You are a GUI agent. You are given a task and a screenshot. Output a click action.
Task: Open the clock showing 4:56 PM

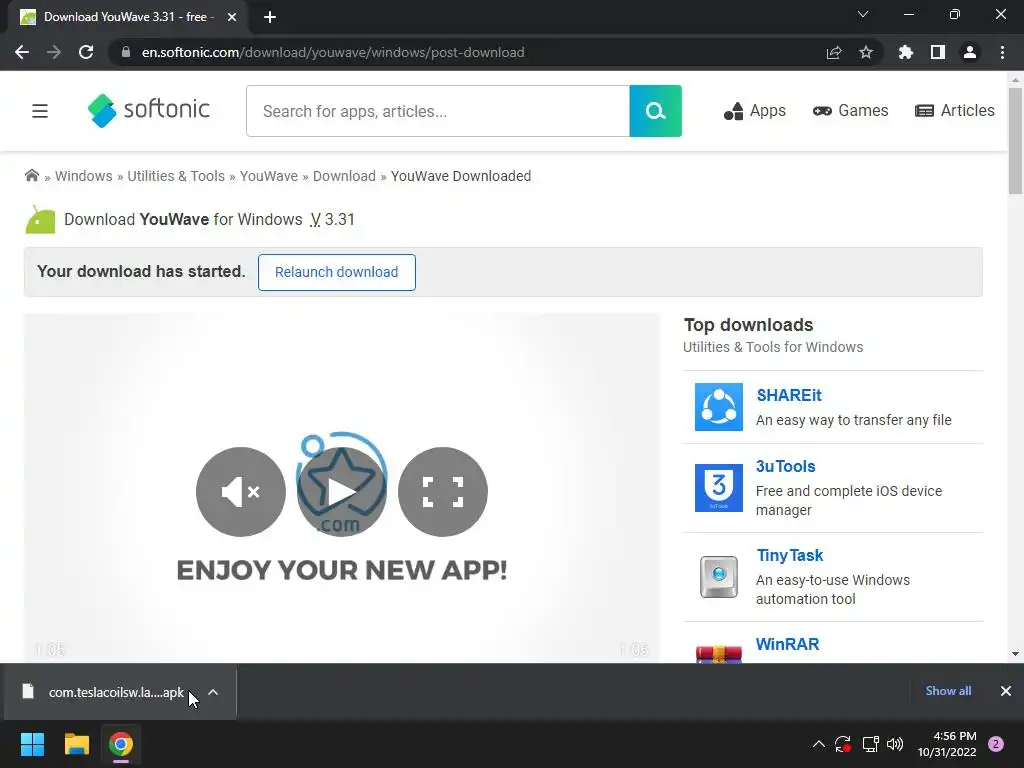click(947, 744)
